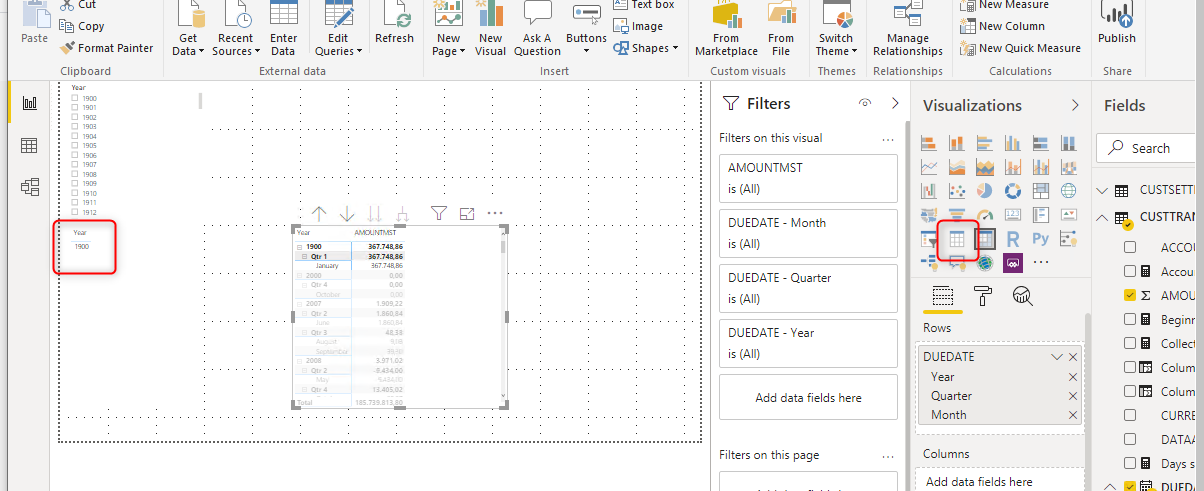This screenshot has width=1204, height=491.
Task: Check the CURRE... field checkbox
Action: coord(1130,415)
